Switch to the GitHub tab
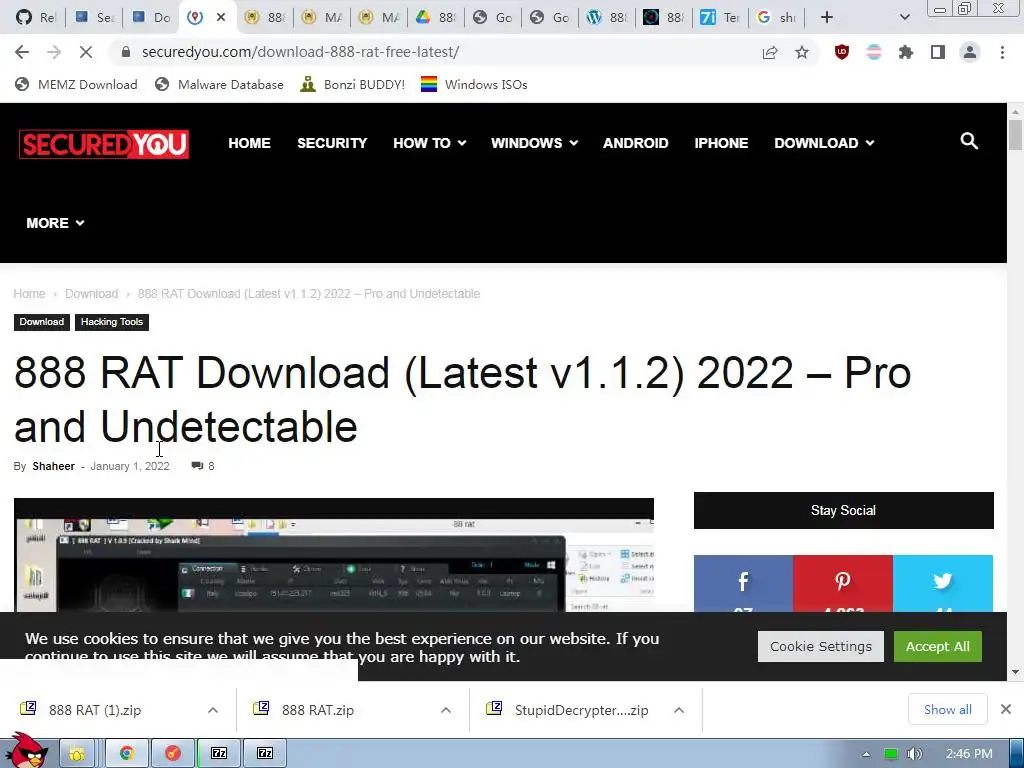 pos(36,18)
